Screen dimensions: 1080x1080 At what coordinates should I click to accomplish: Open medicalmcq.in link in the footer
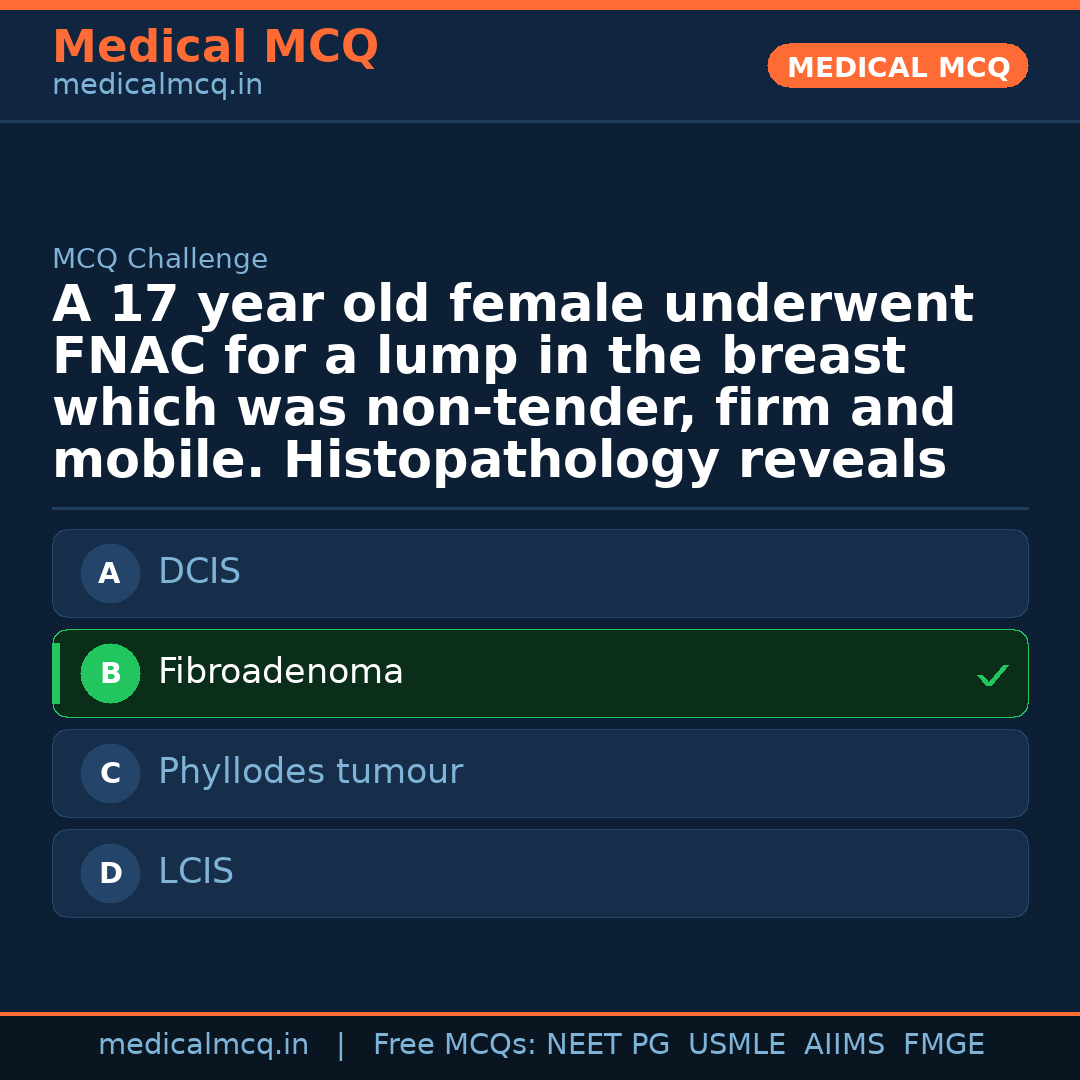tap(203, 1045)
